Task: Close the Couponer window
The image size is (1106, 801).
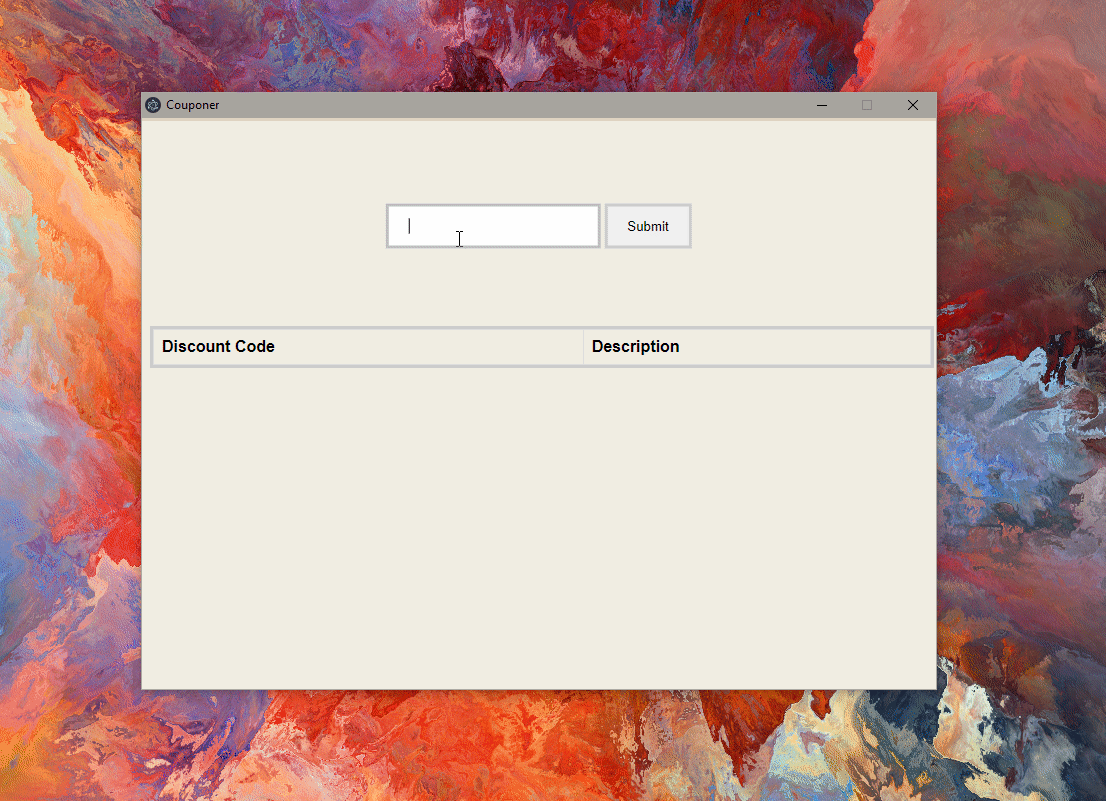Action: 913,105
